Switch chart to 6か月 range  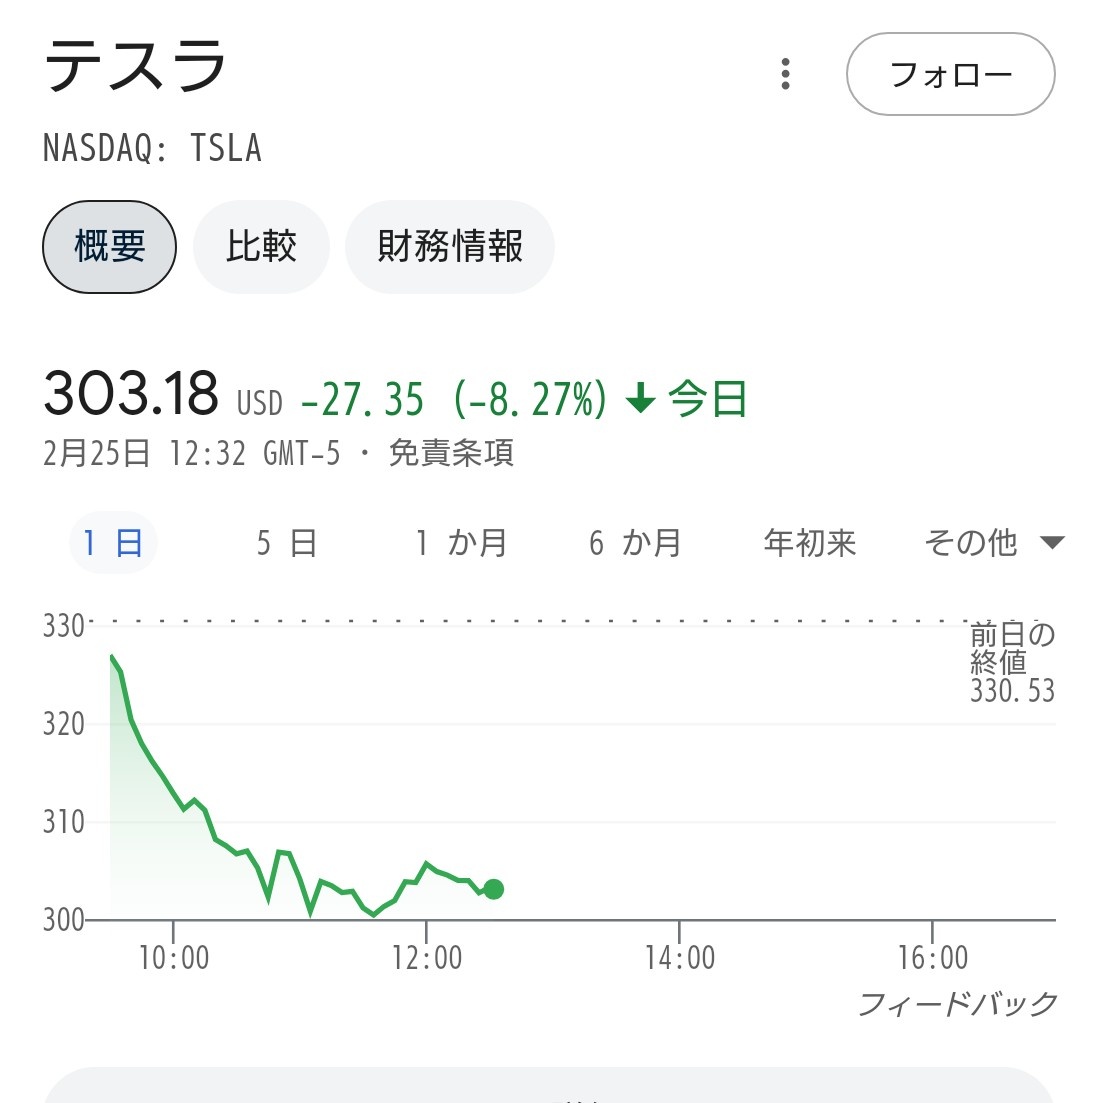(635, 543)
